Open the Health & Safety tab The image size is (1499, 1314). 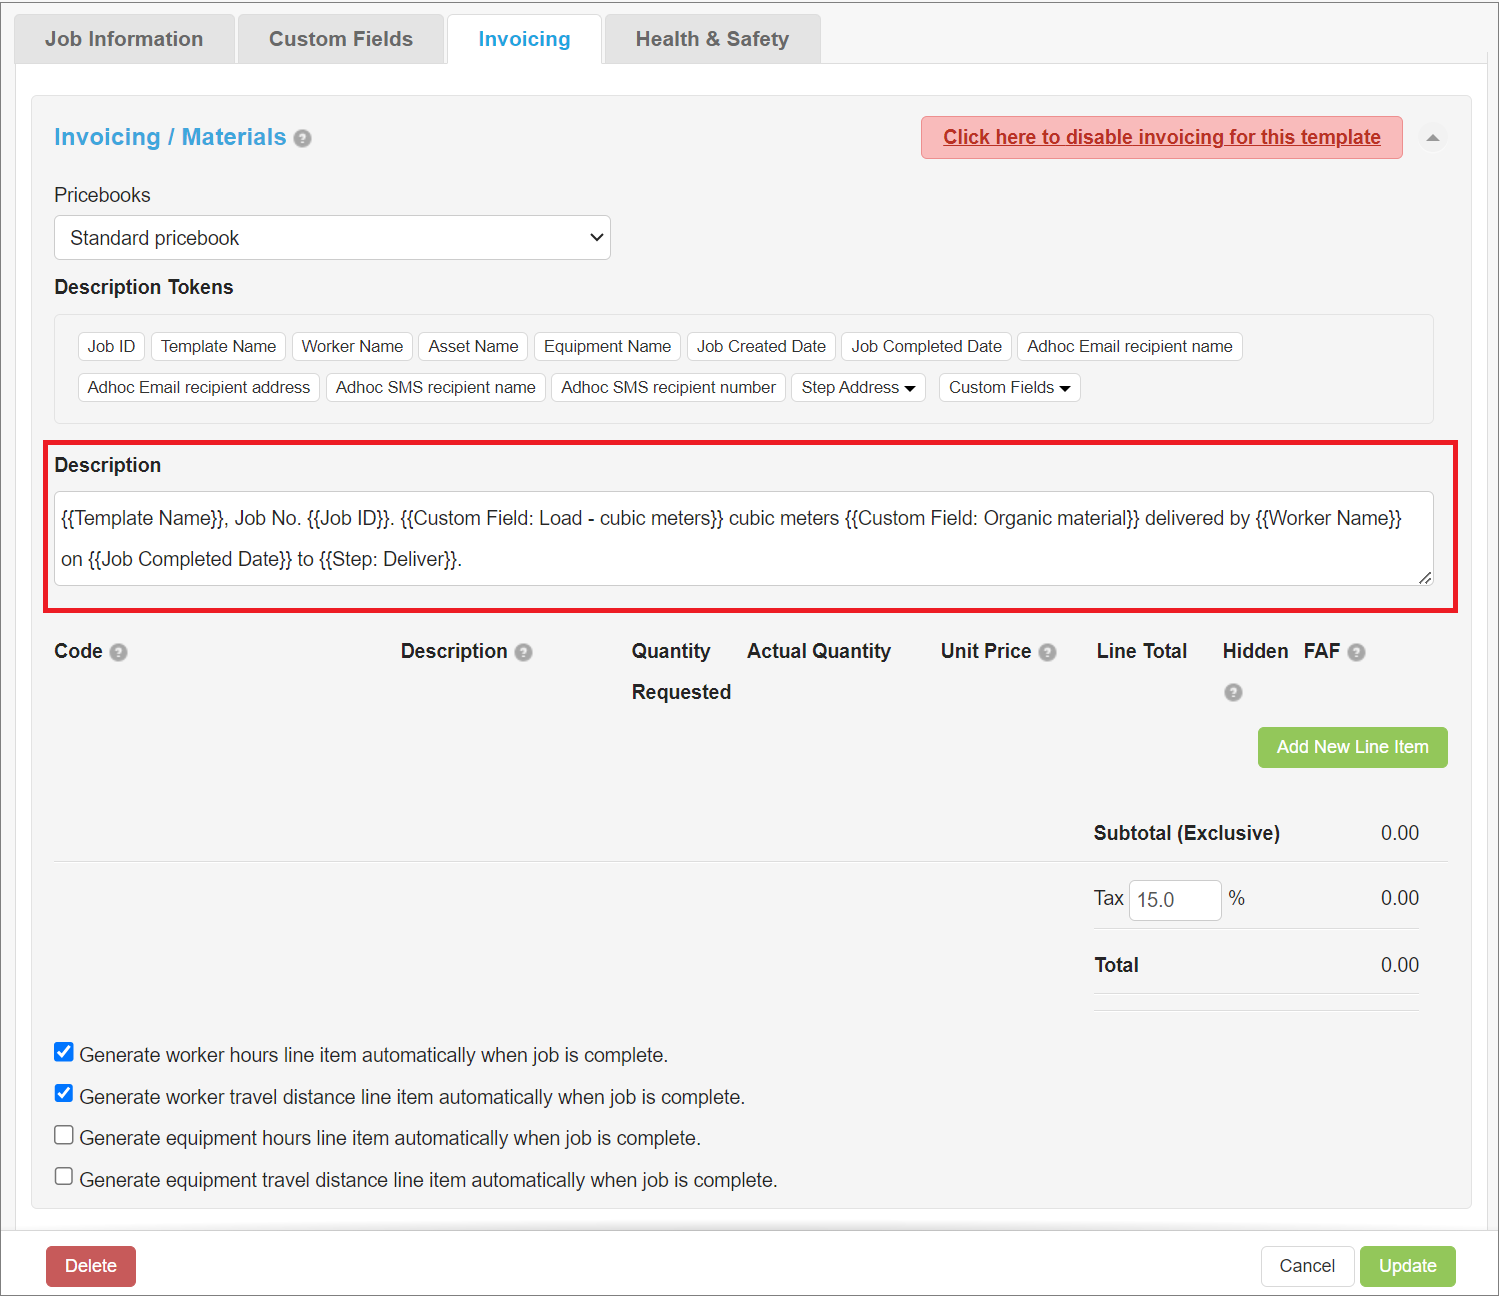(712, 39)
